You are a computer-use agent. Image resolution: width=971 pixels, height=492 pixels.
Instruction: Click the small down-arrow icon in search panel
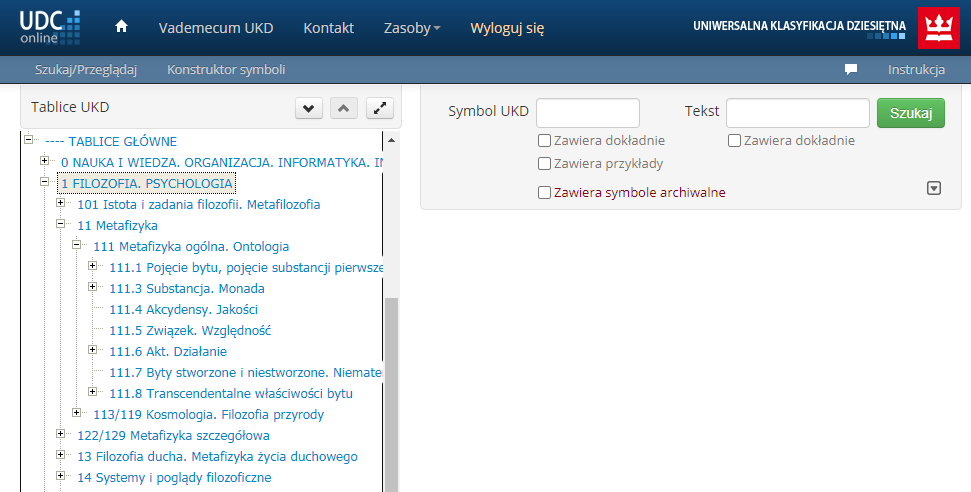point(934,188)
